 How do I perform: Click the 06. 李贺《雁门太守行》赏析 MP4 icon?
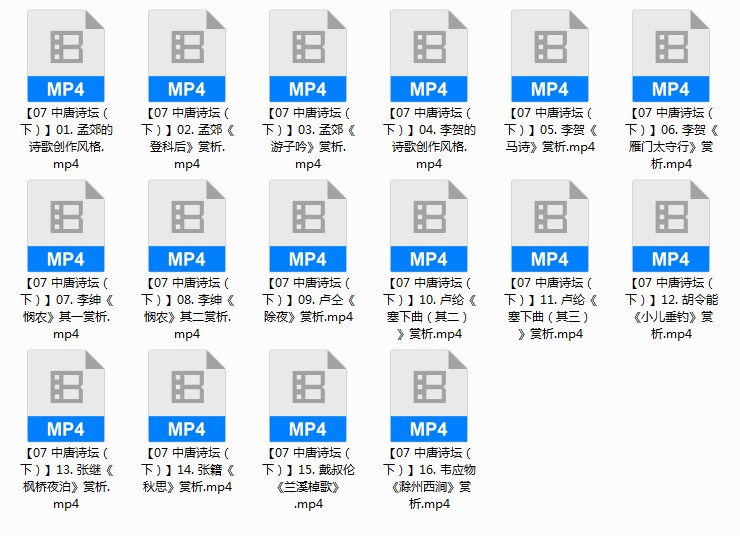(671, 56)
